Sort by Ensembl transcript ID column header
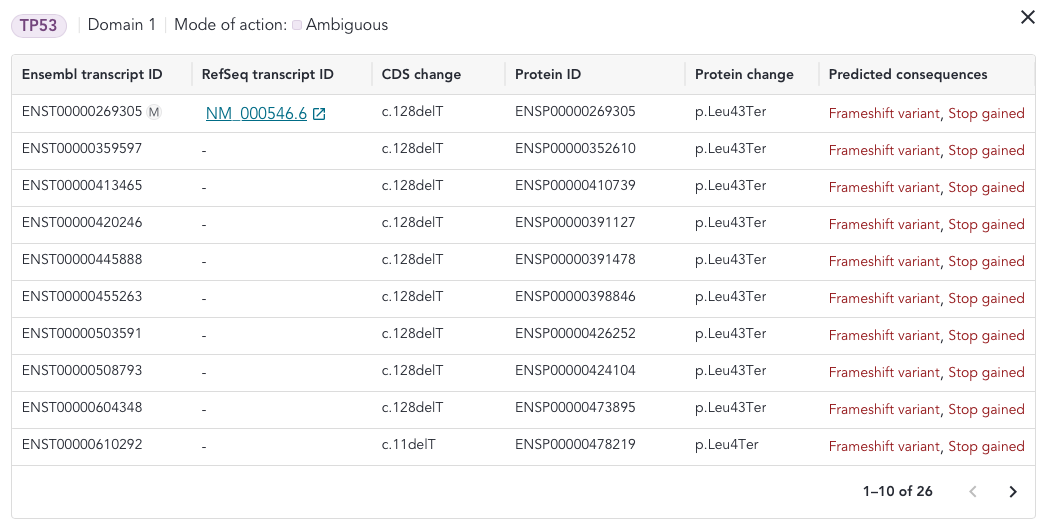Image resolution: width=1047 pixels, height=531 pixels. click(x=92, y=74)
